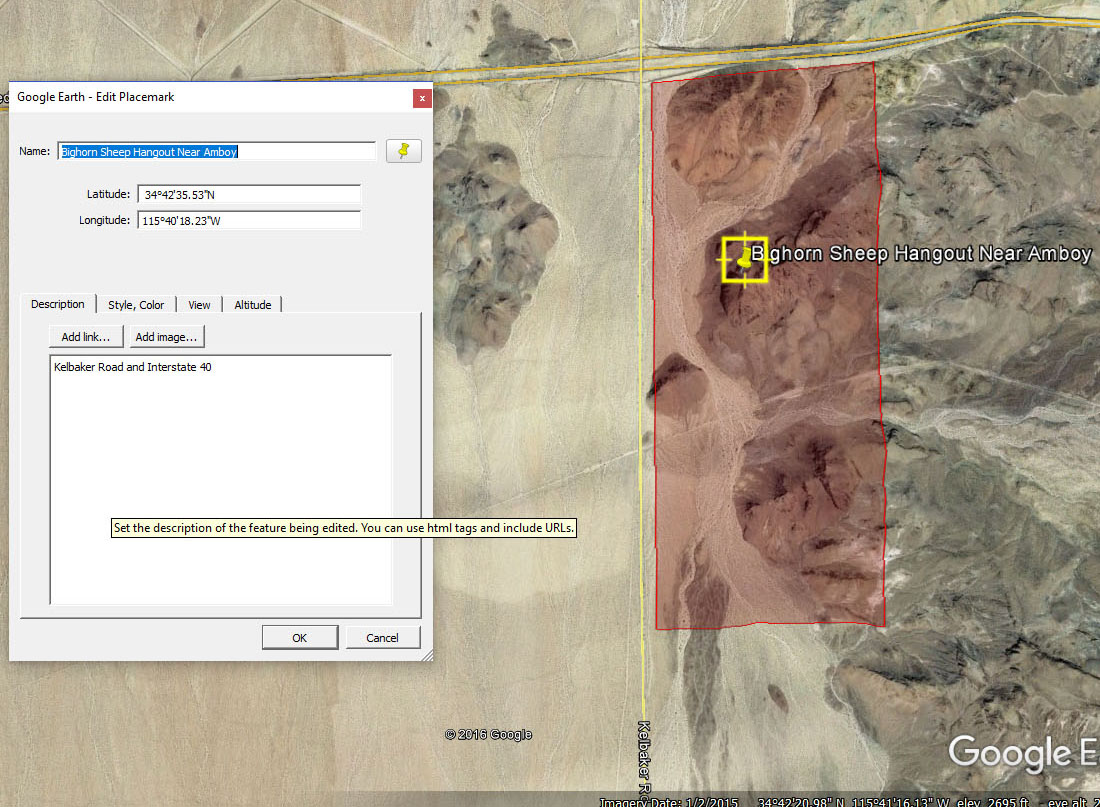Click the Kelbaker Road label on map
The height and width of the screenshot is (807, 1100).
[644, 760]
